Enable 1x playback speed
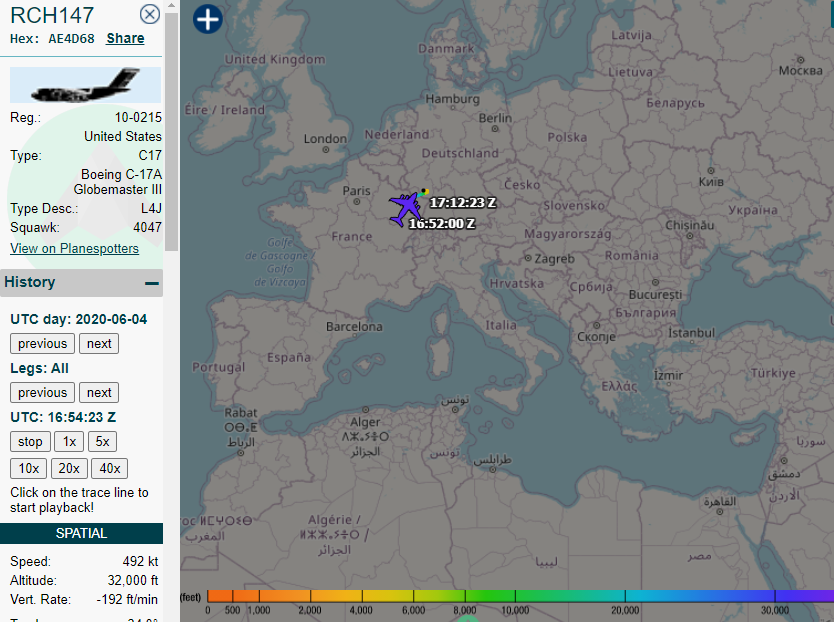The height and width of the screenshot is (622, 834). point(68,441)
